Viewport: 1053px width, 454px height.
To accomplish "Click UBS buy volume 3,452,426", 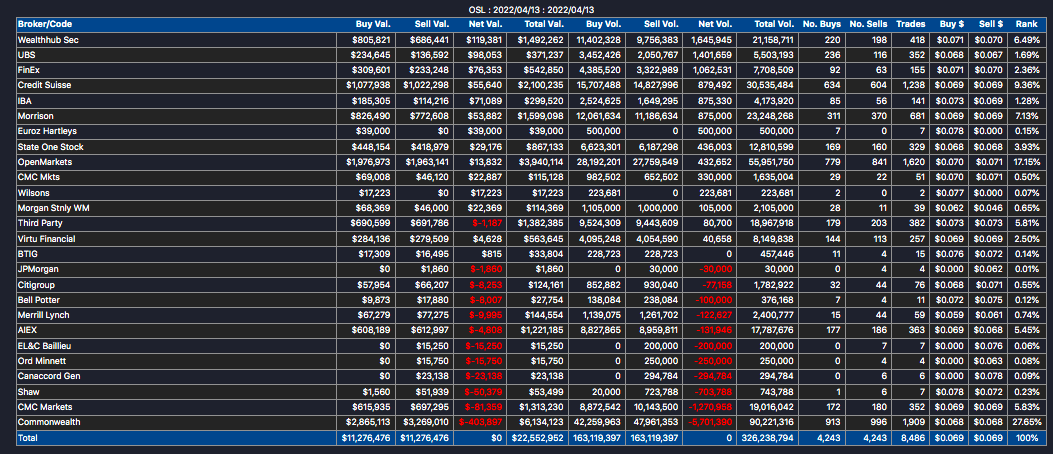I will point(603,54).
